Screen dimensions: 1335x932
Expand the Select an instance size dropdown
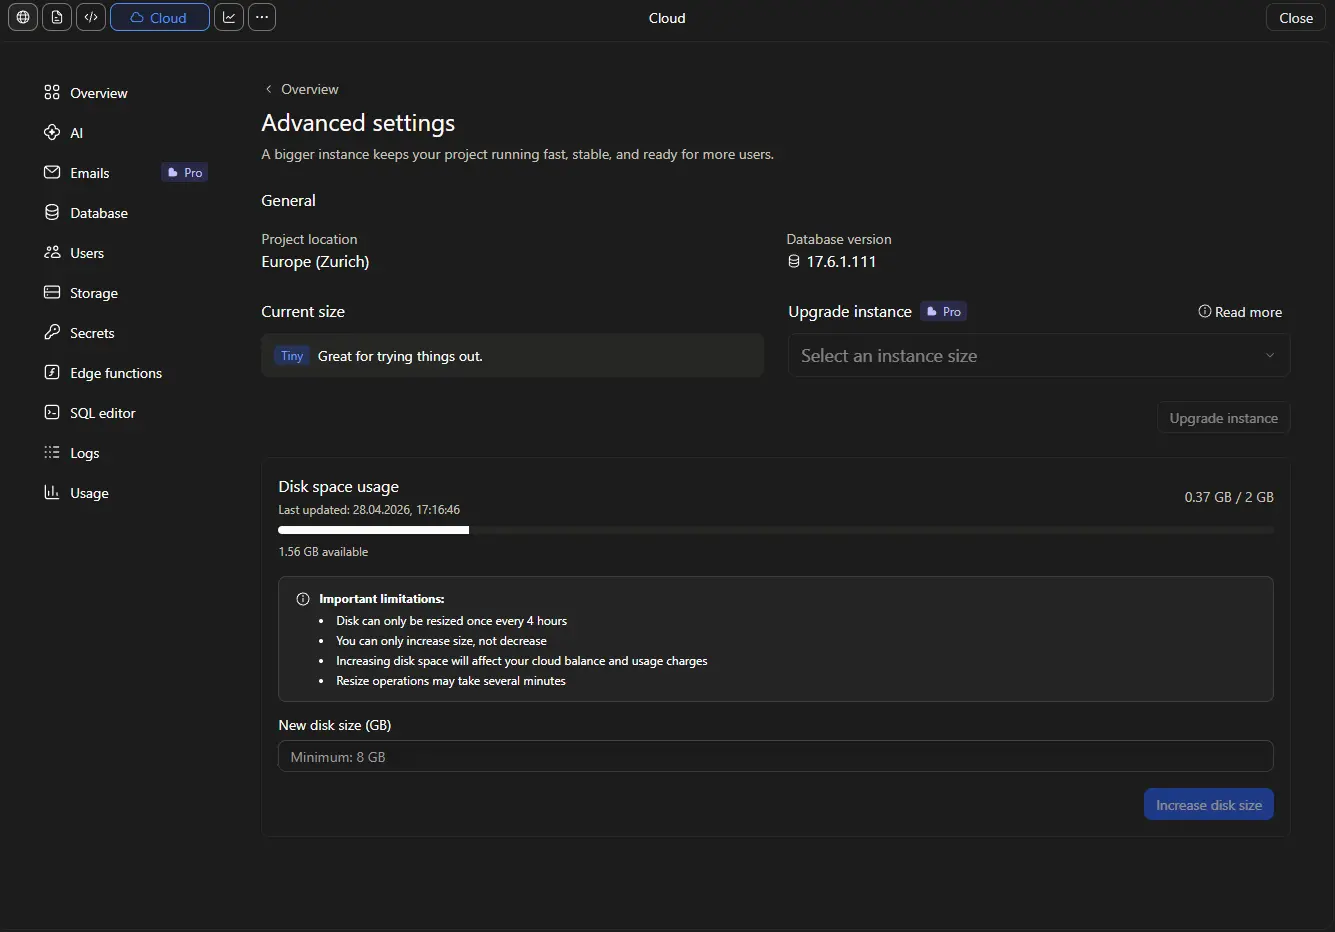[1038, 355]
